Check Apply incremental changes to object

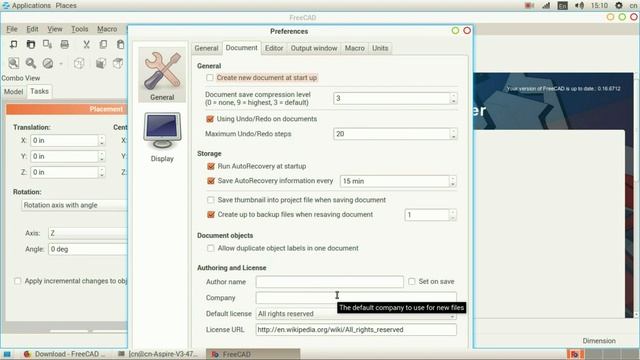point(18,281)
